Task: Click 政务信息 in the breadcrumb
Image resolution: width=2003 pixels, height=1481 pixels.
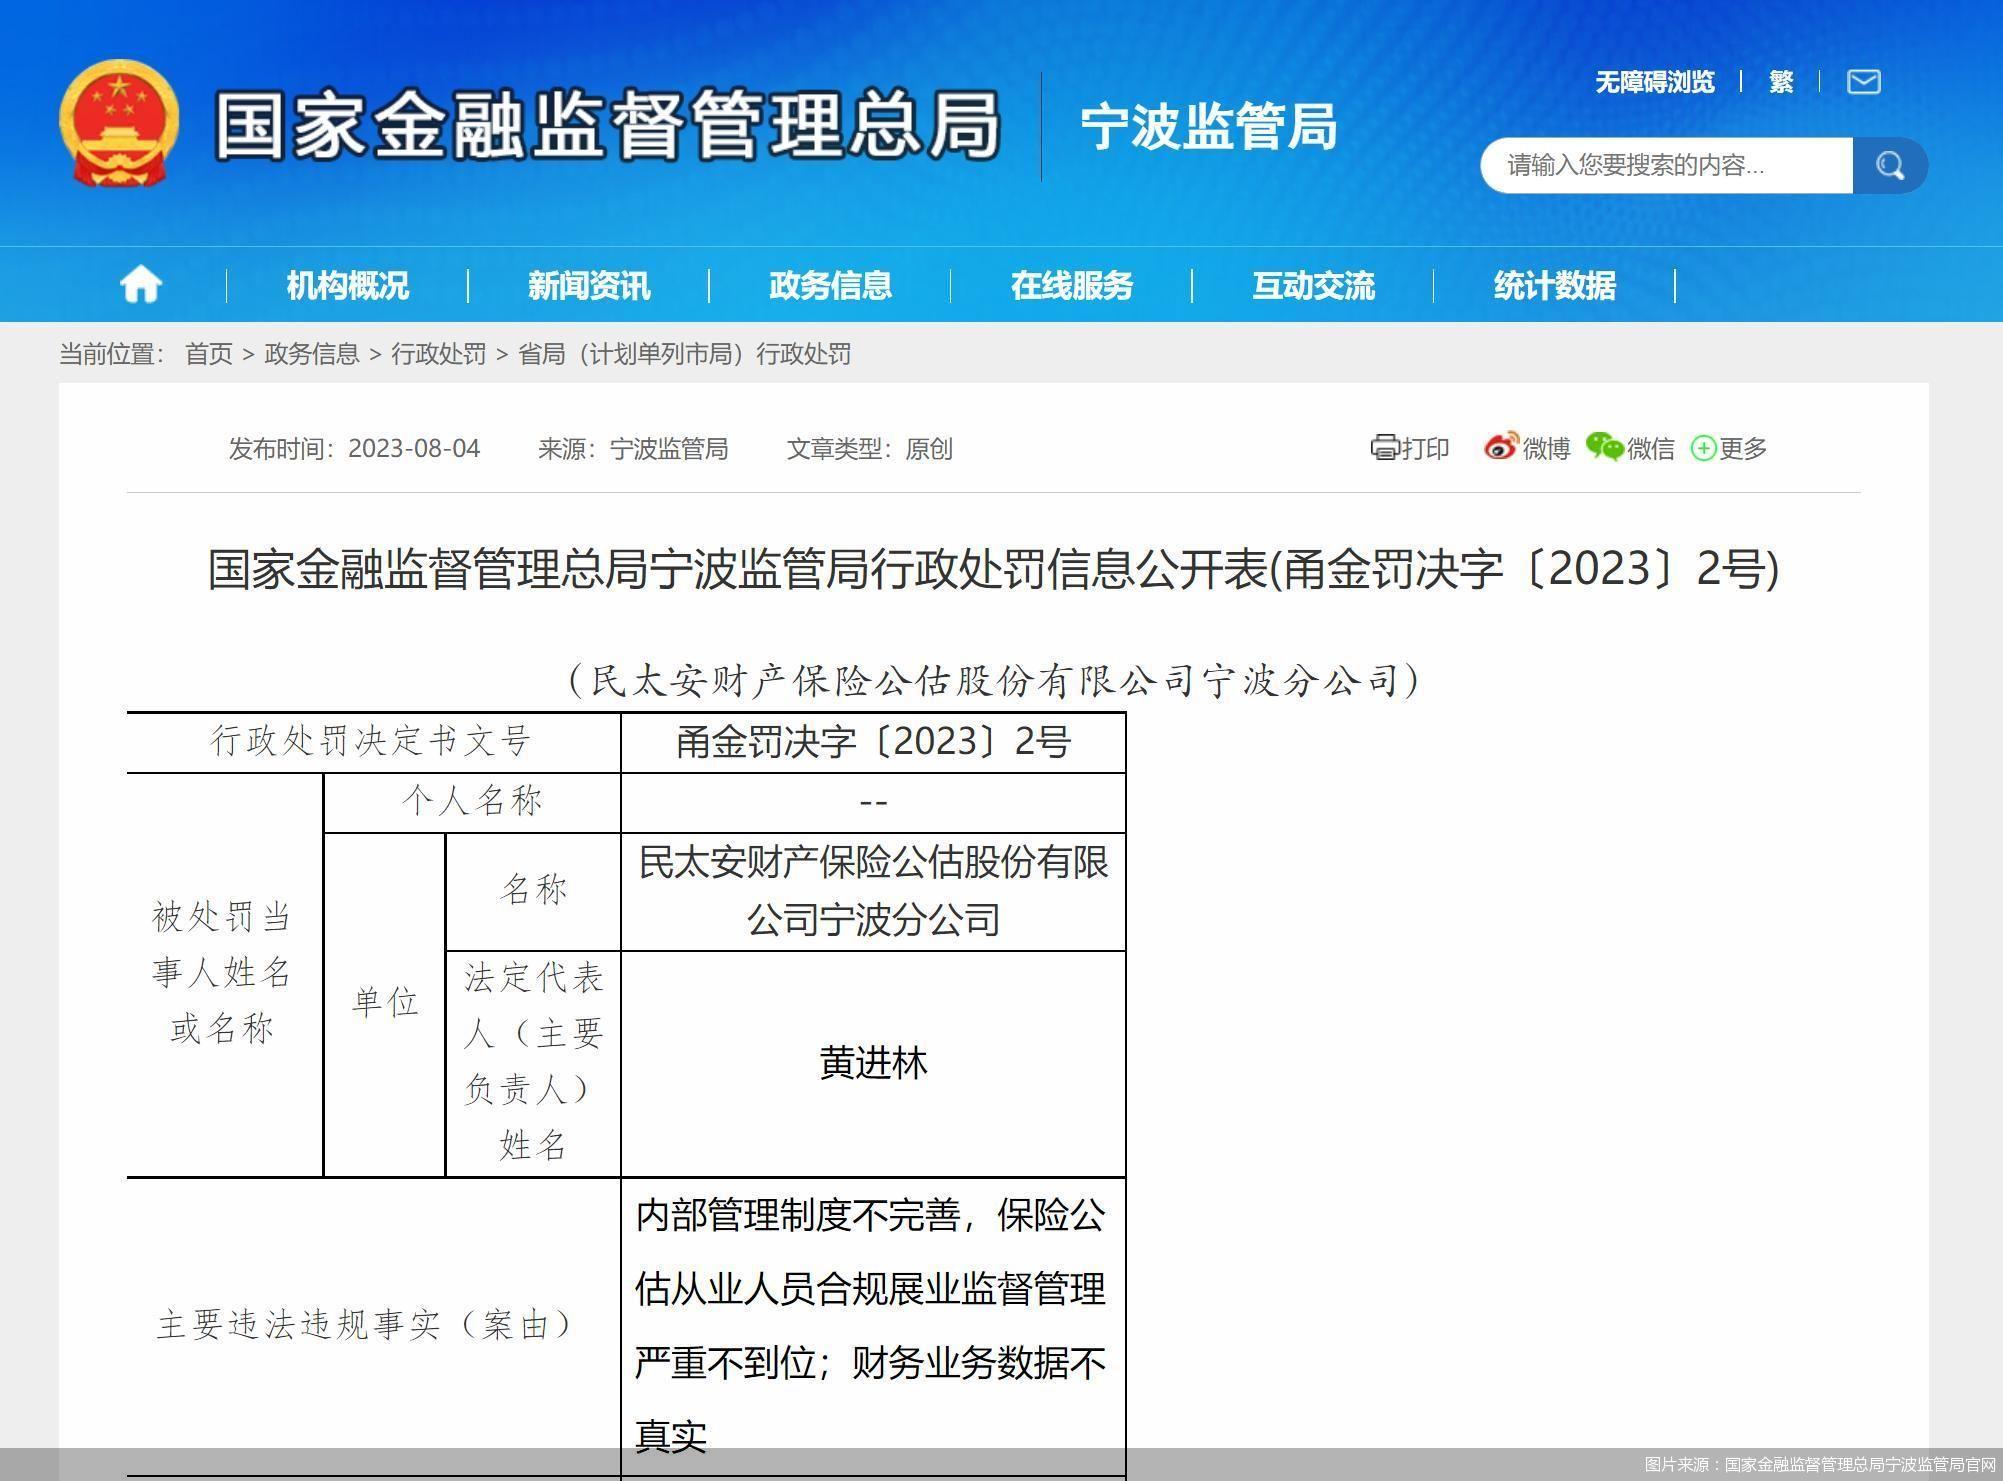Action: 312,354
